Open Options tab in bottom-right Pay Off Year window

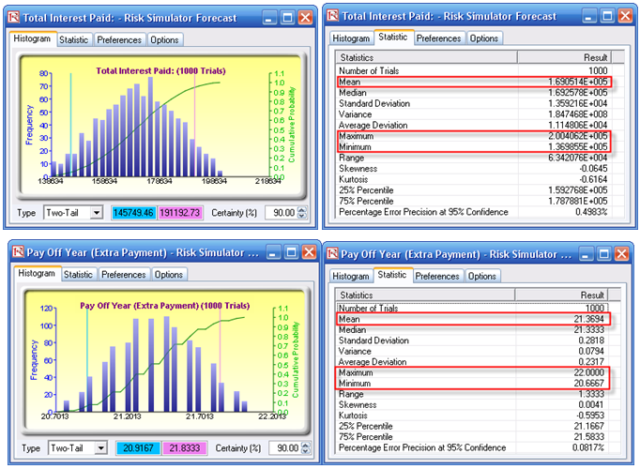click(482, 276)
